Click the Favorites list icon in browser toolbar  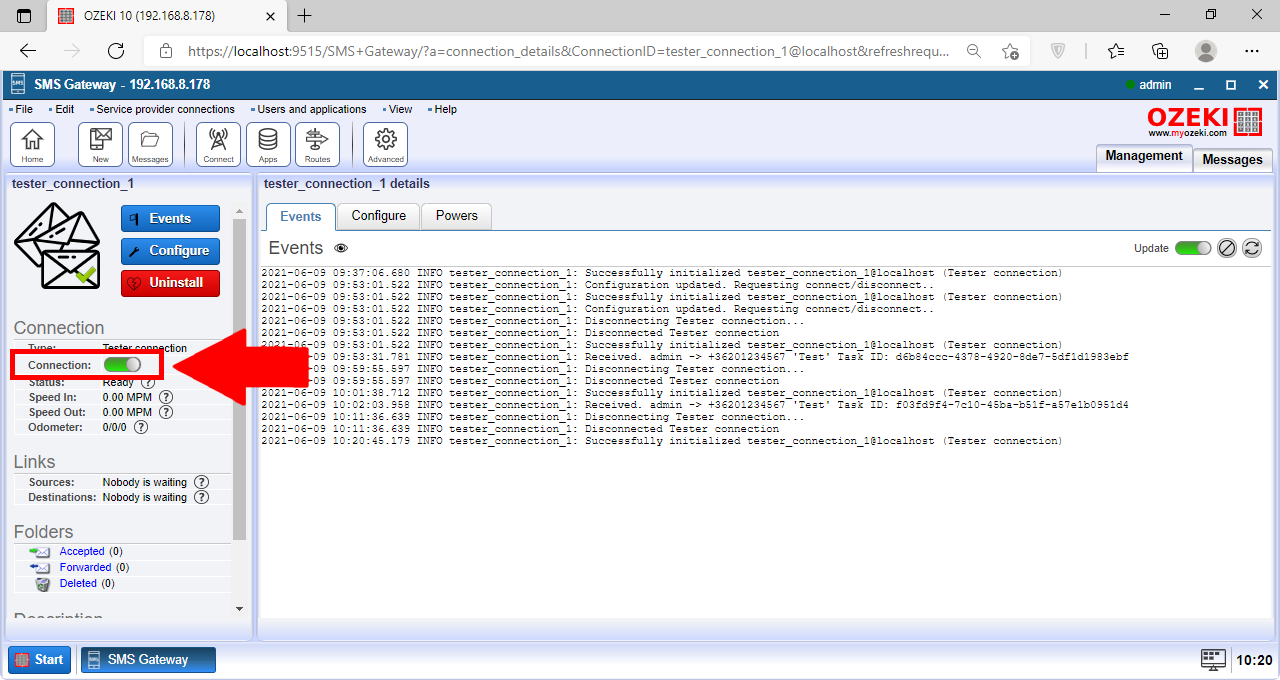click(x=1116, y=51)
